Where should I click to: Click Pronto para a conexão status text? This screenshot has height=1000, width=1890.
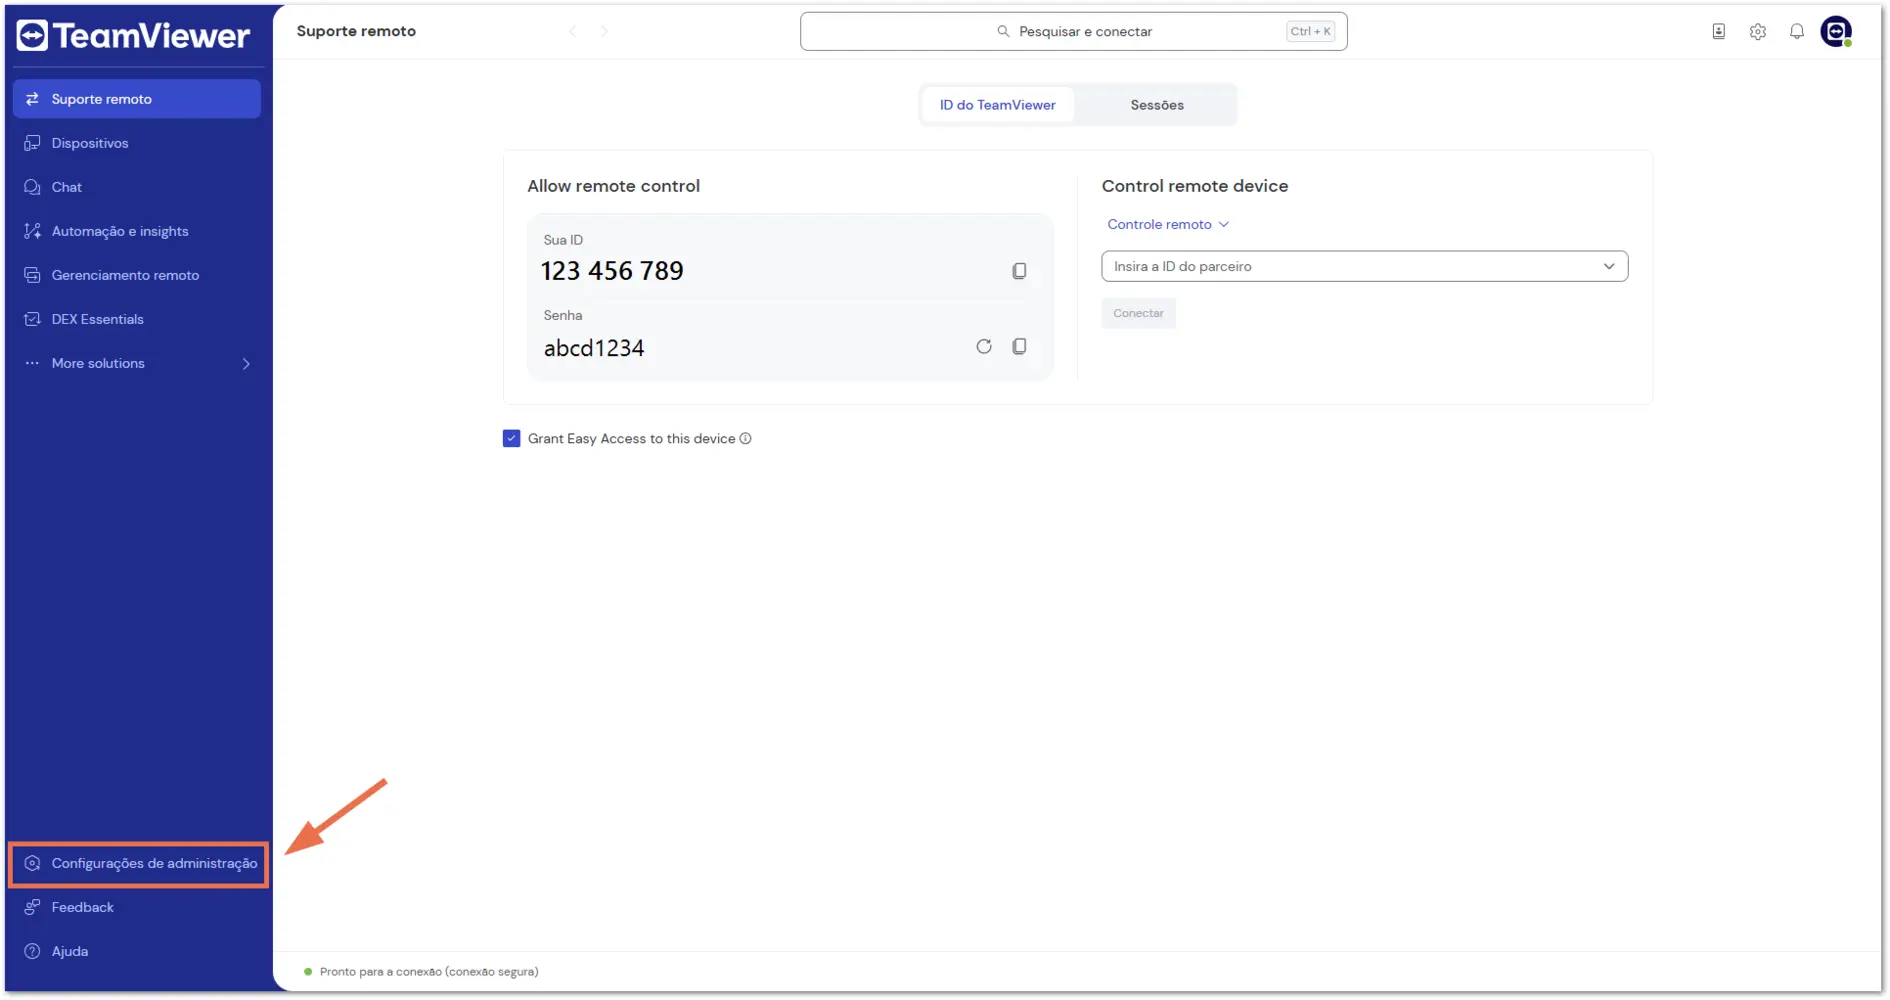pyautogui.click(x=429, y=972)
